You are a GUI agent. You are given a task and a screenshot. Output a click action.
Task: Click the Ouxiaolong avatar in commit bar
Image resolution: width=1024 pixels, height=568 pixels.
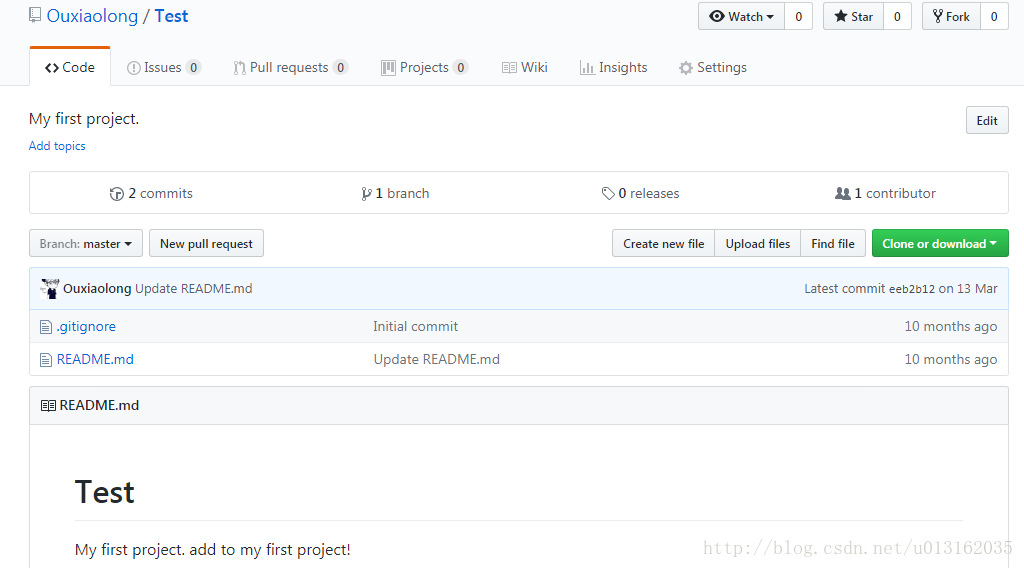(50, 289)
